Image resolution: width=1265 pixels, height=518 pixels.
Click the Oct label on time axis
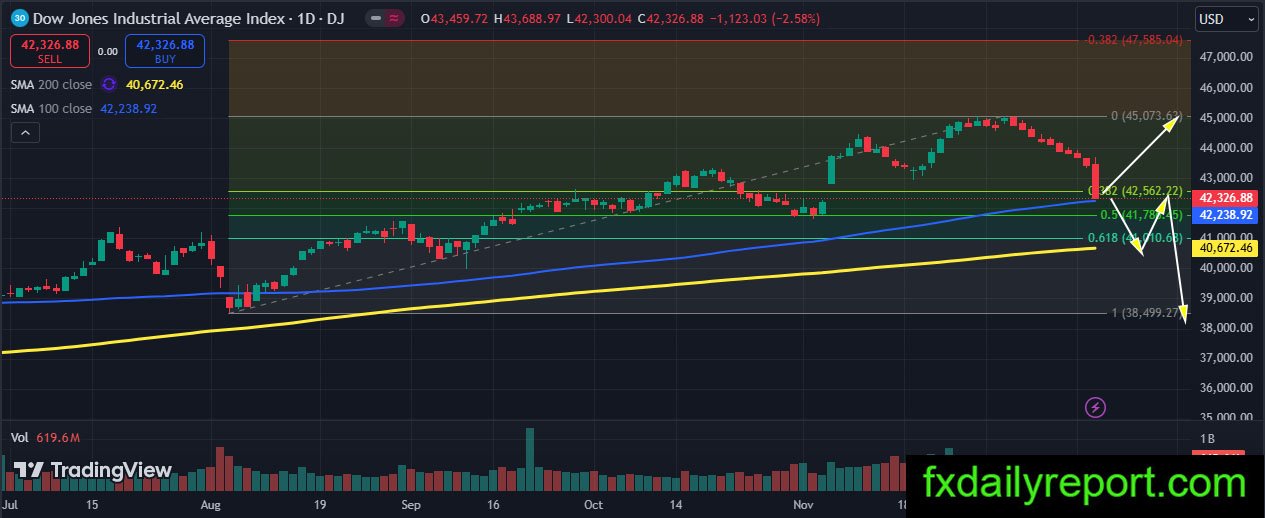click(593, 506)
